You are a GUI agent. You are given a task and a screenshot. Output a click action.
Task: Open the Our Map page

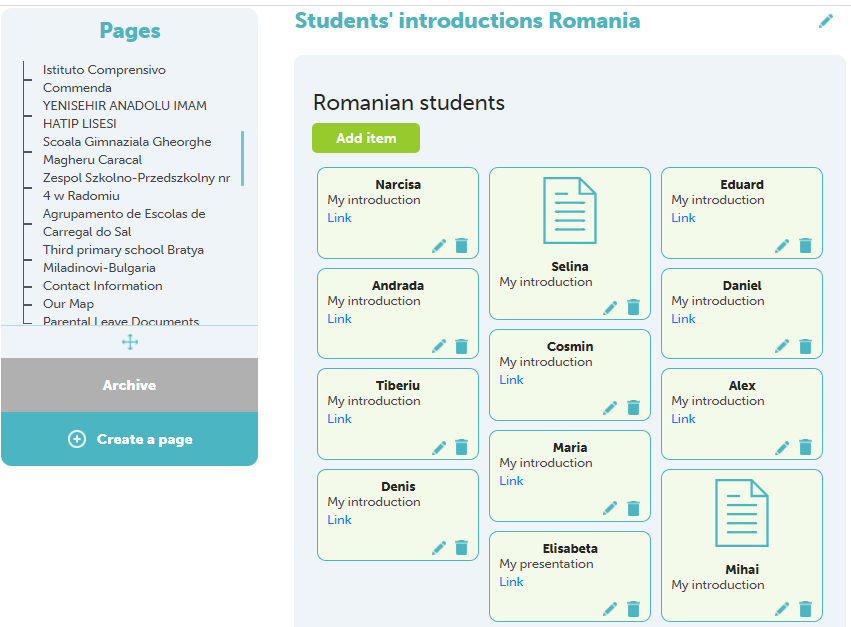tap(68, 303)
